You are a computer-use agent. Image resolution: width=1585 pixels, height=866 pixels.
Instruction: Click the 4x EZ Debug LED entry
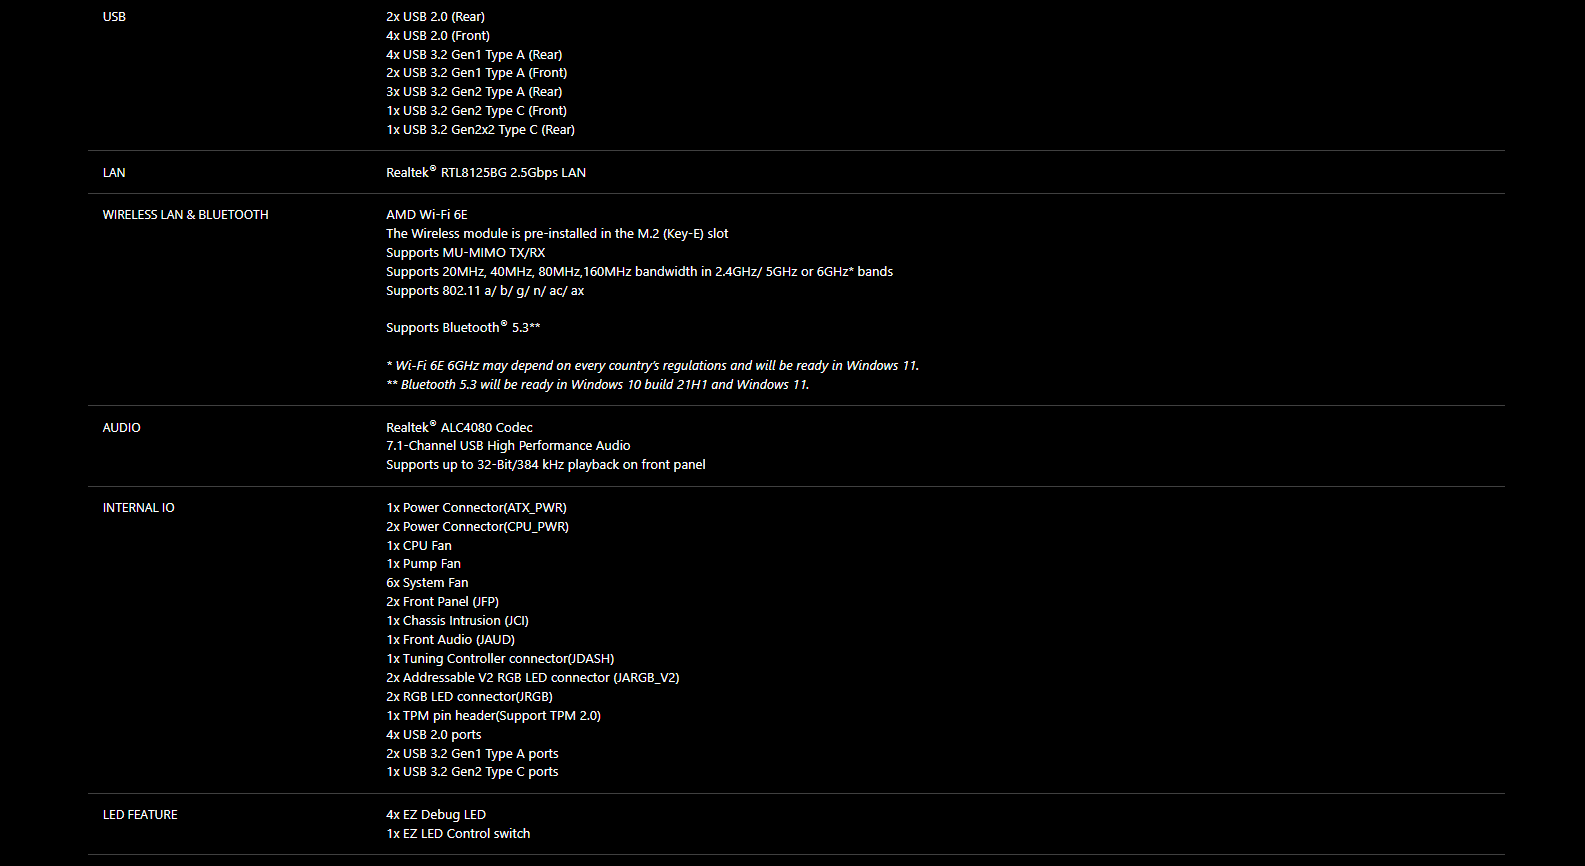436,815
